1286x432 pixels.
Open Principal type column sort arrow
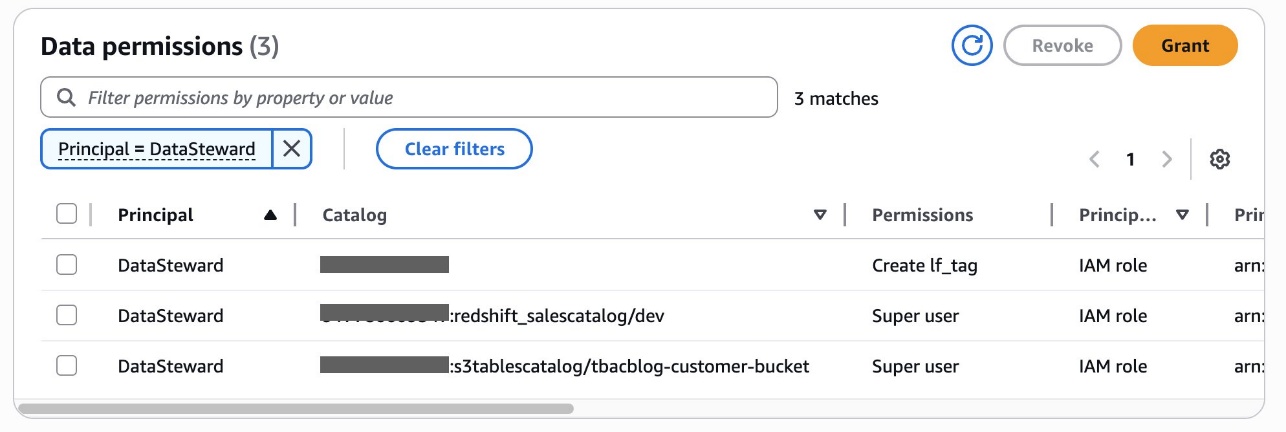[x=1183, y=215]
